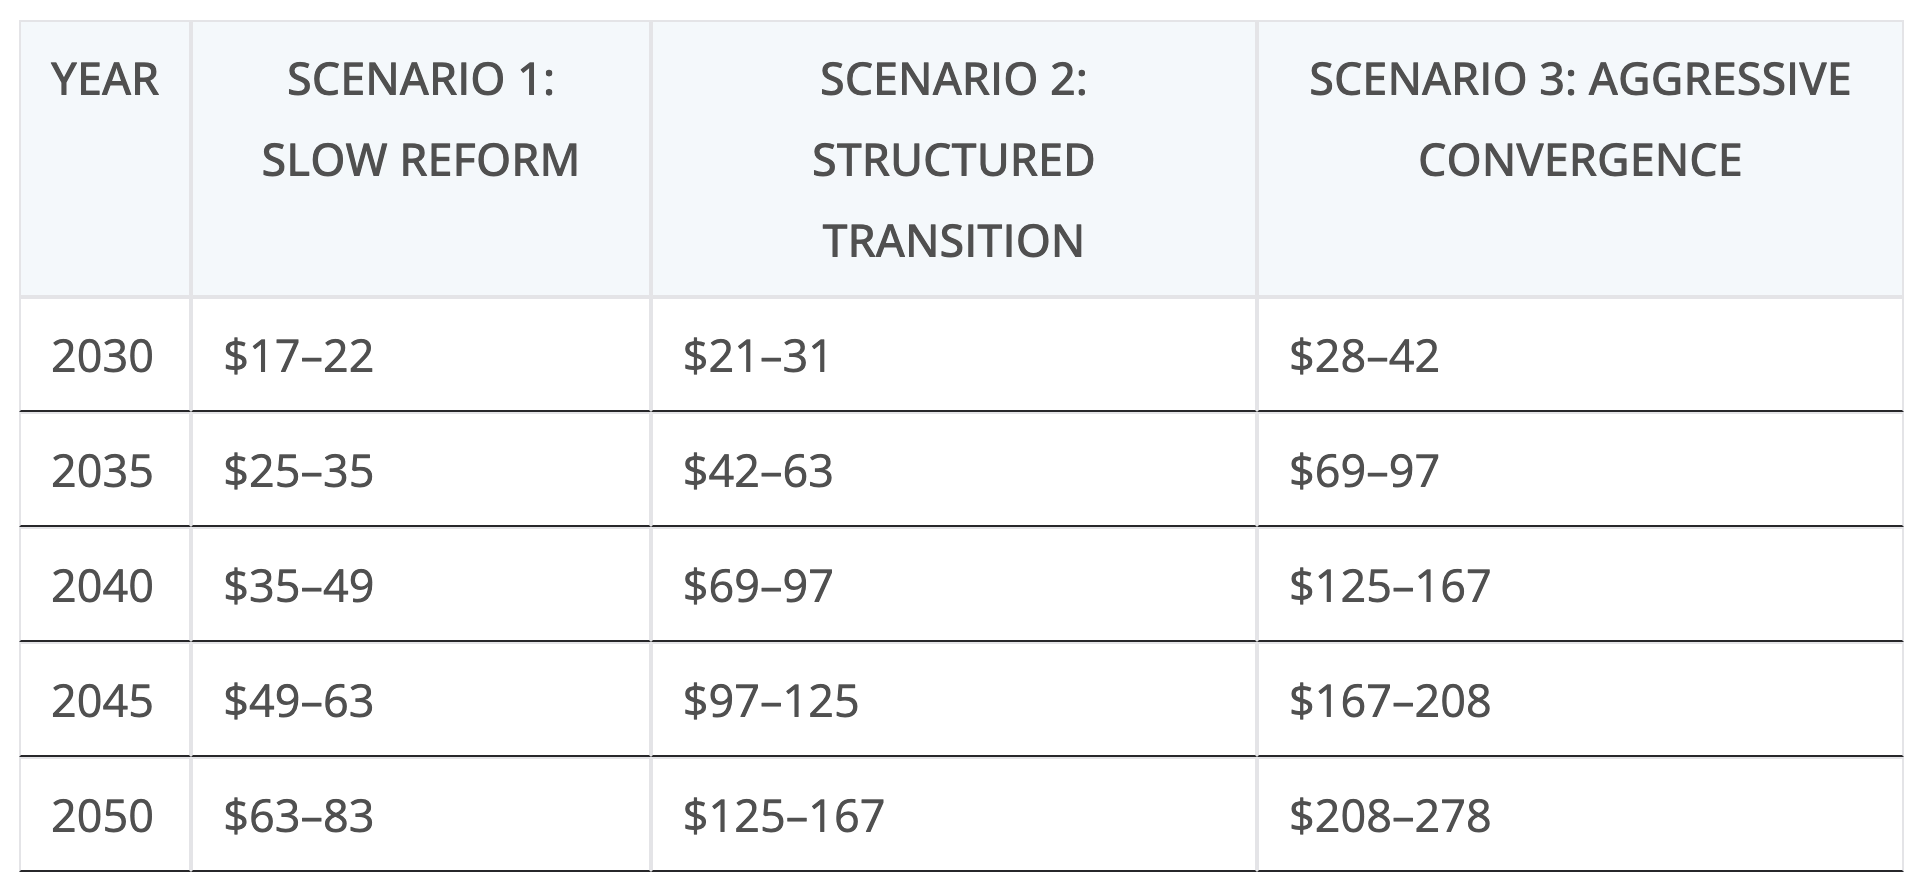Click the YEAR column header
The image size is (1919, 890).
point(105,80)
